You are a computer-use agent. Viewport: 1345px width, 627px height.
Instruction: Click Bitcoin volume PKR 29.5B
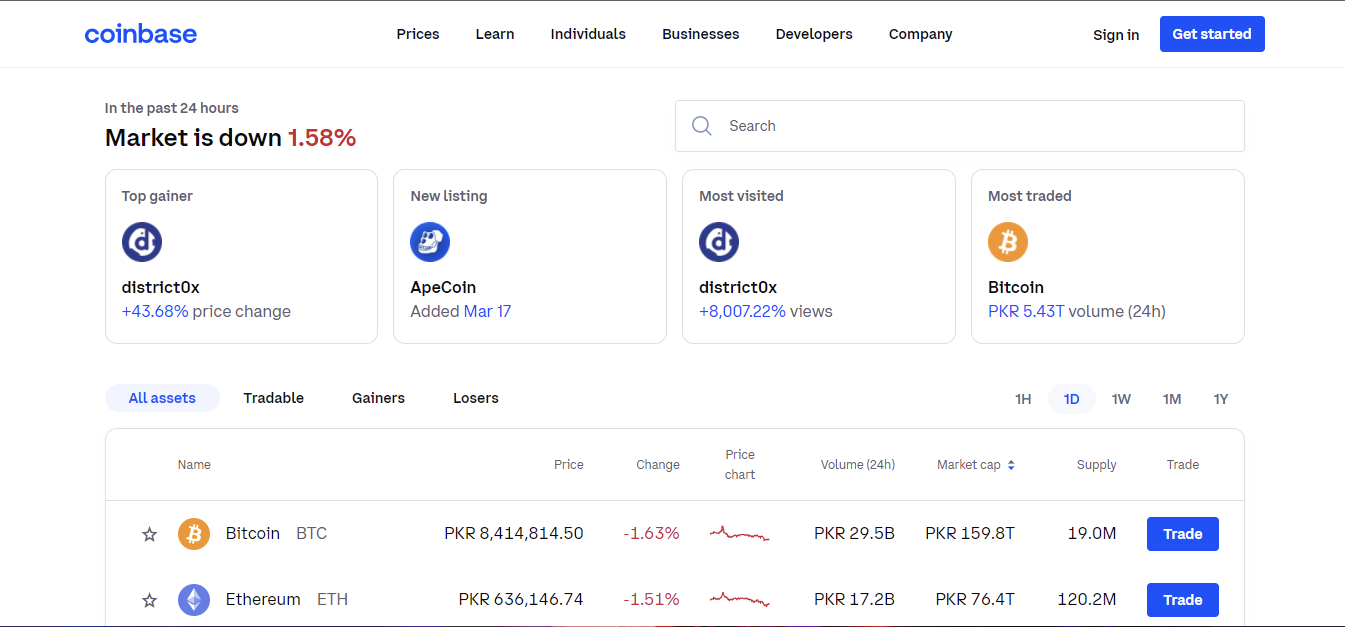tap(855, 534)
